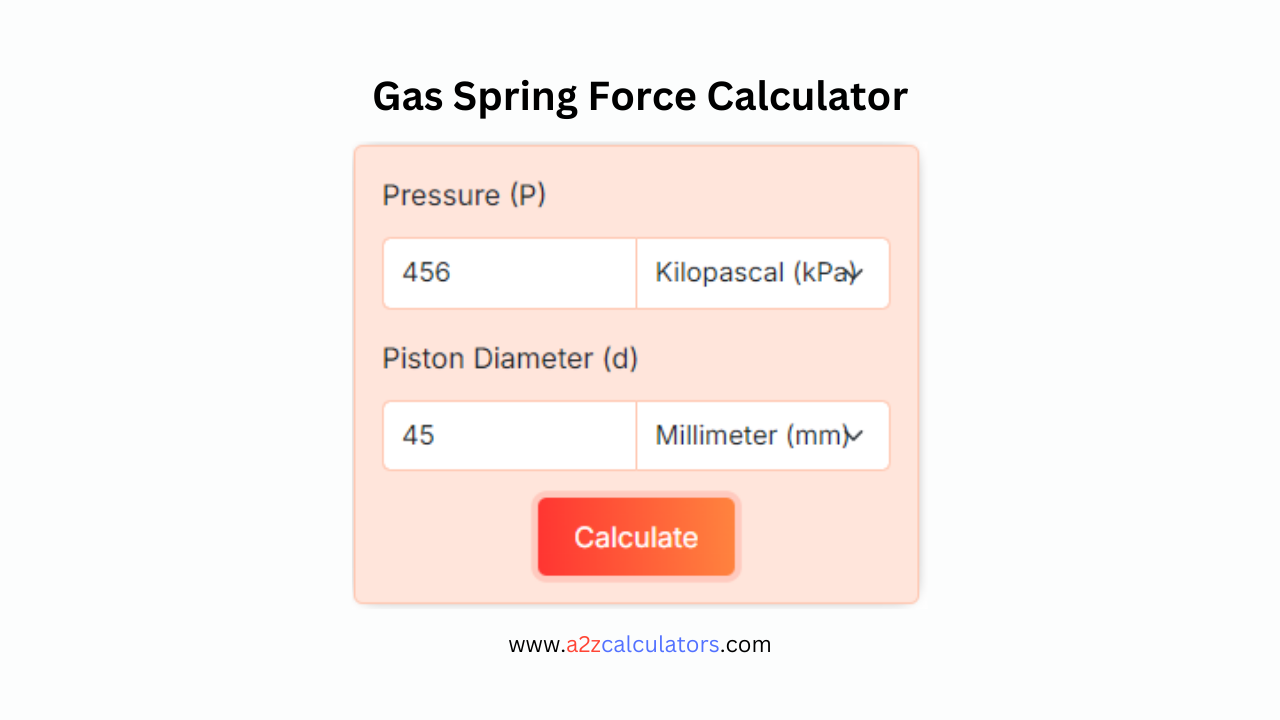The width and height of the screenshot is (1280, 720).
Task: Click the Calculate button's orange gradient area
Action: 636,536
